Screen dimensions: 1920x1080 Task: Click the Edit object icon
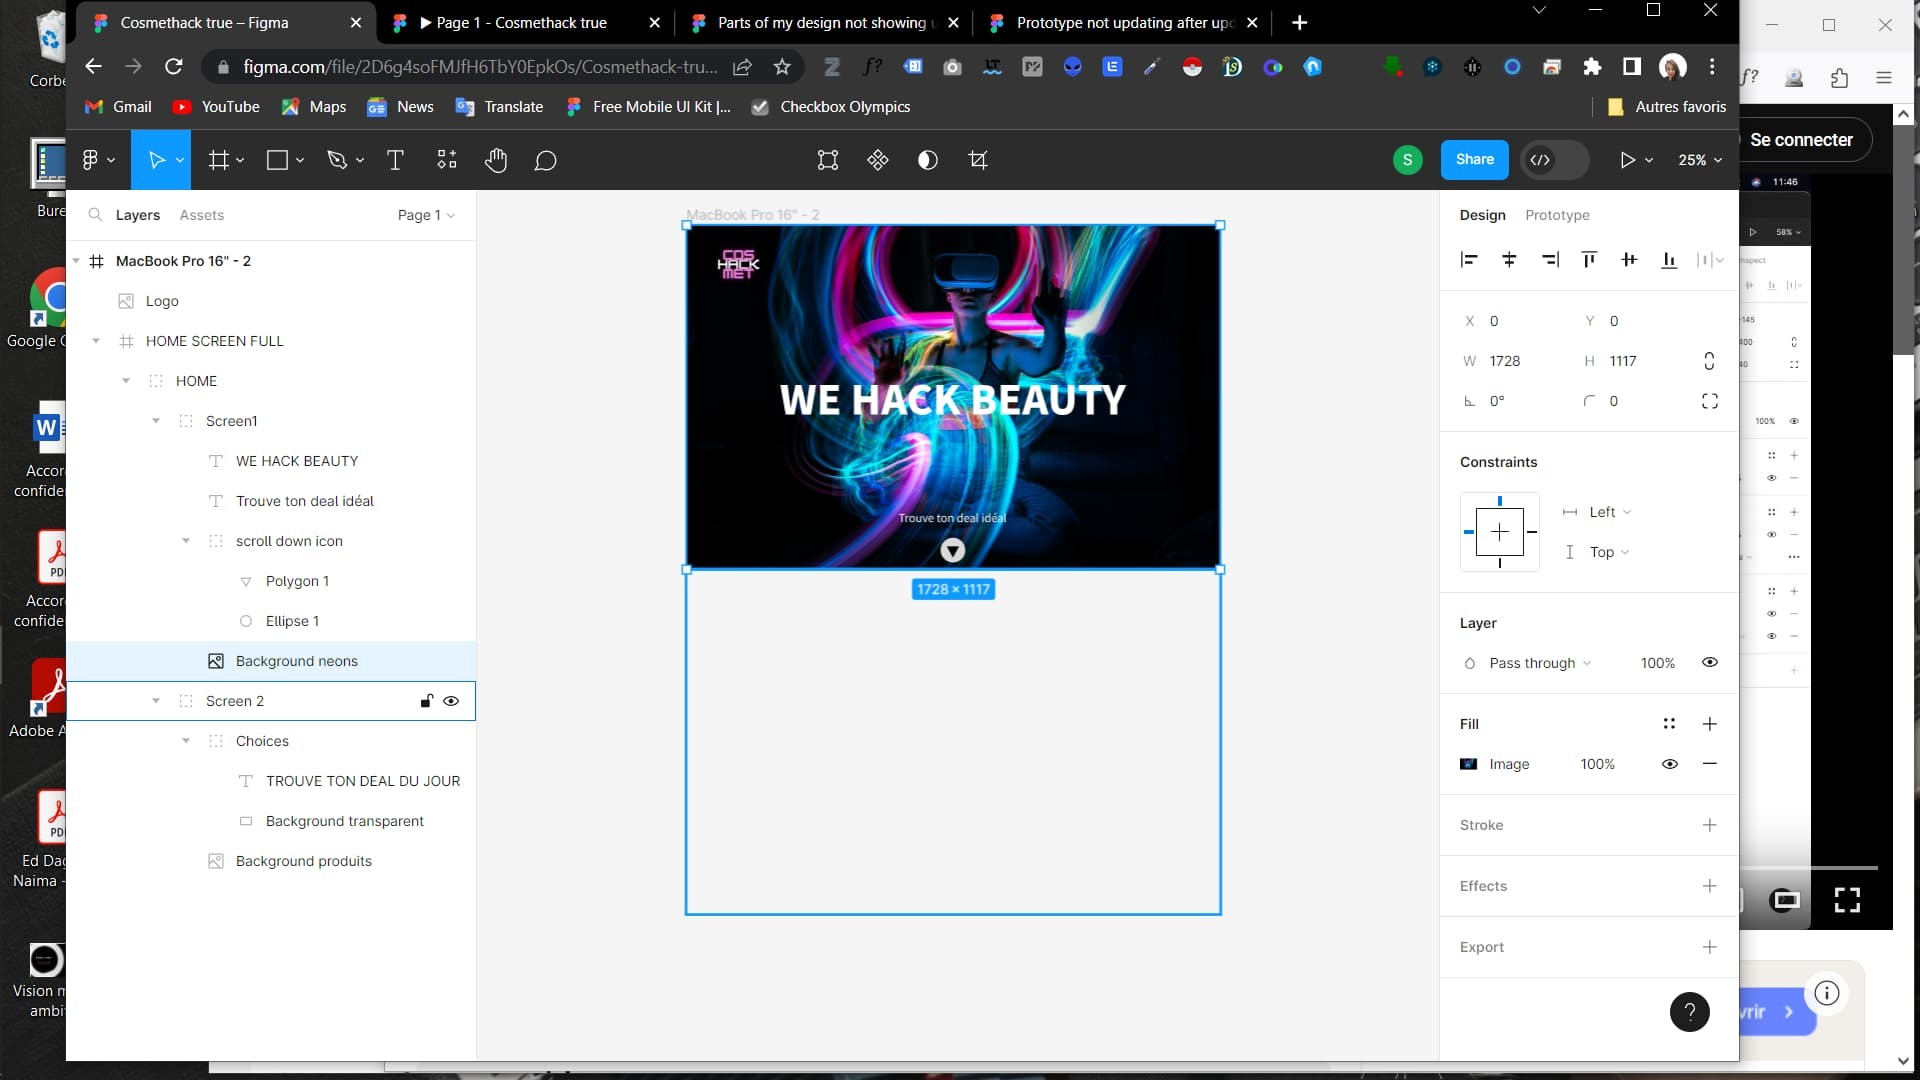(828, 160)
